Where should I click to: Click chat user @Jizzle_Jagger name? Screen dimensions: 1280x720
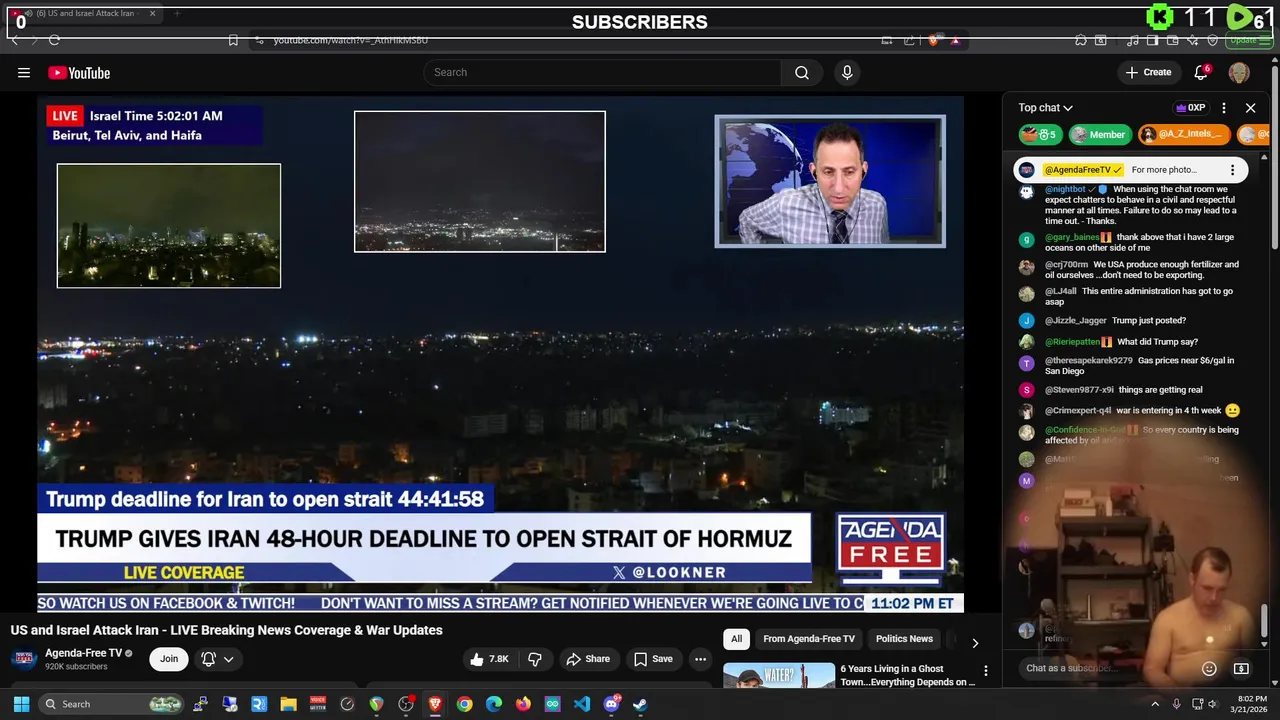1076,320
